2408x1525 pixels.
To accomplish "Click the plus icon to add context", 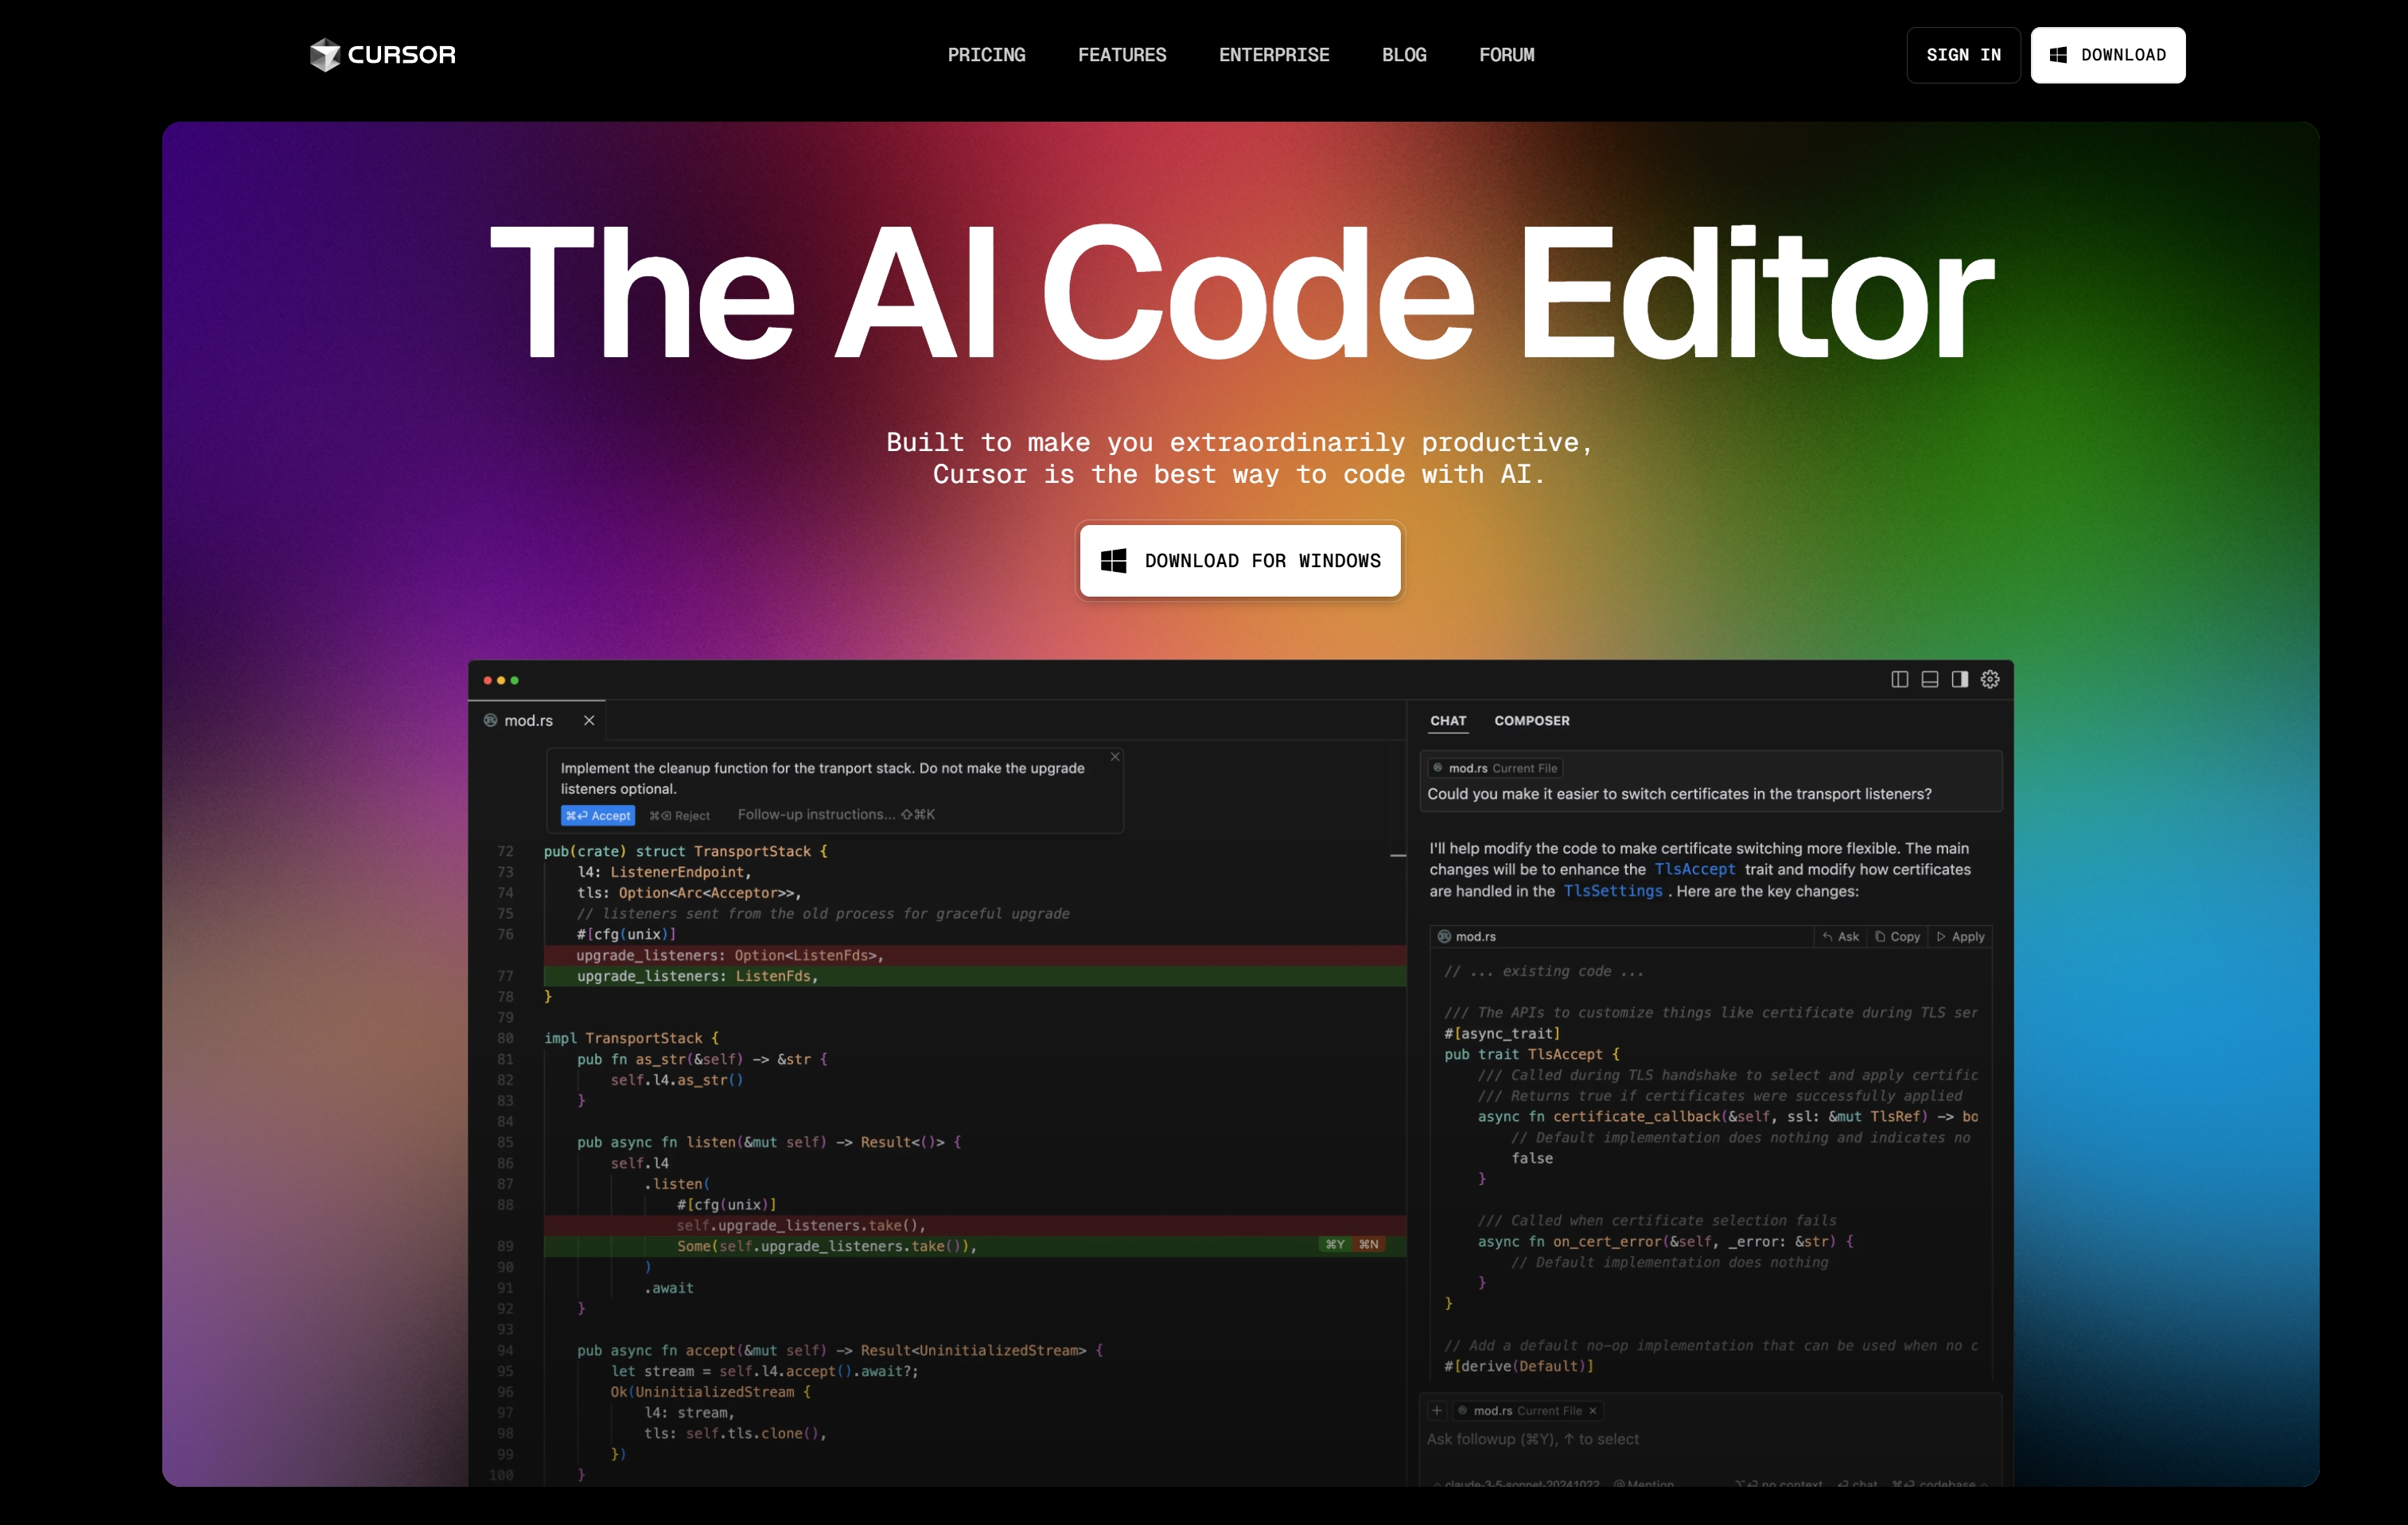I will 1436,1410.
